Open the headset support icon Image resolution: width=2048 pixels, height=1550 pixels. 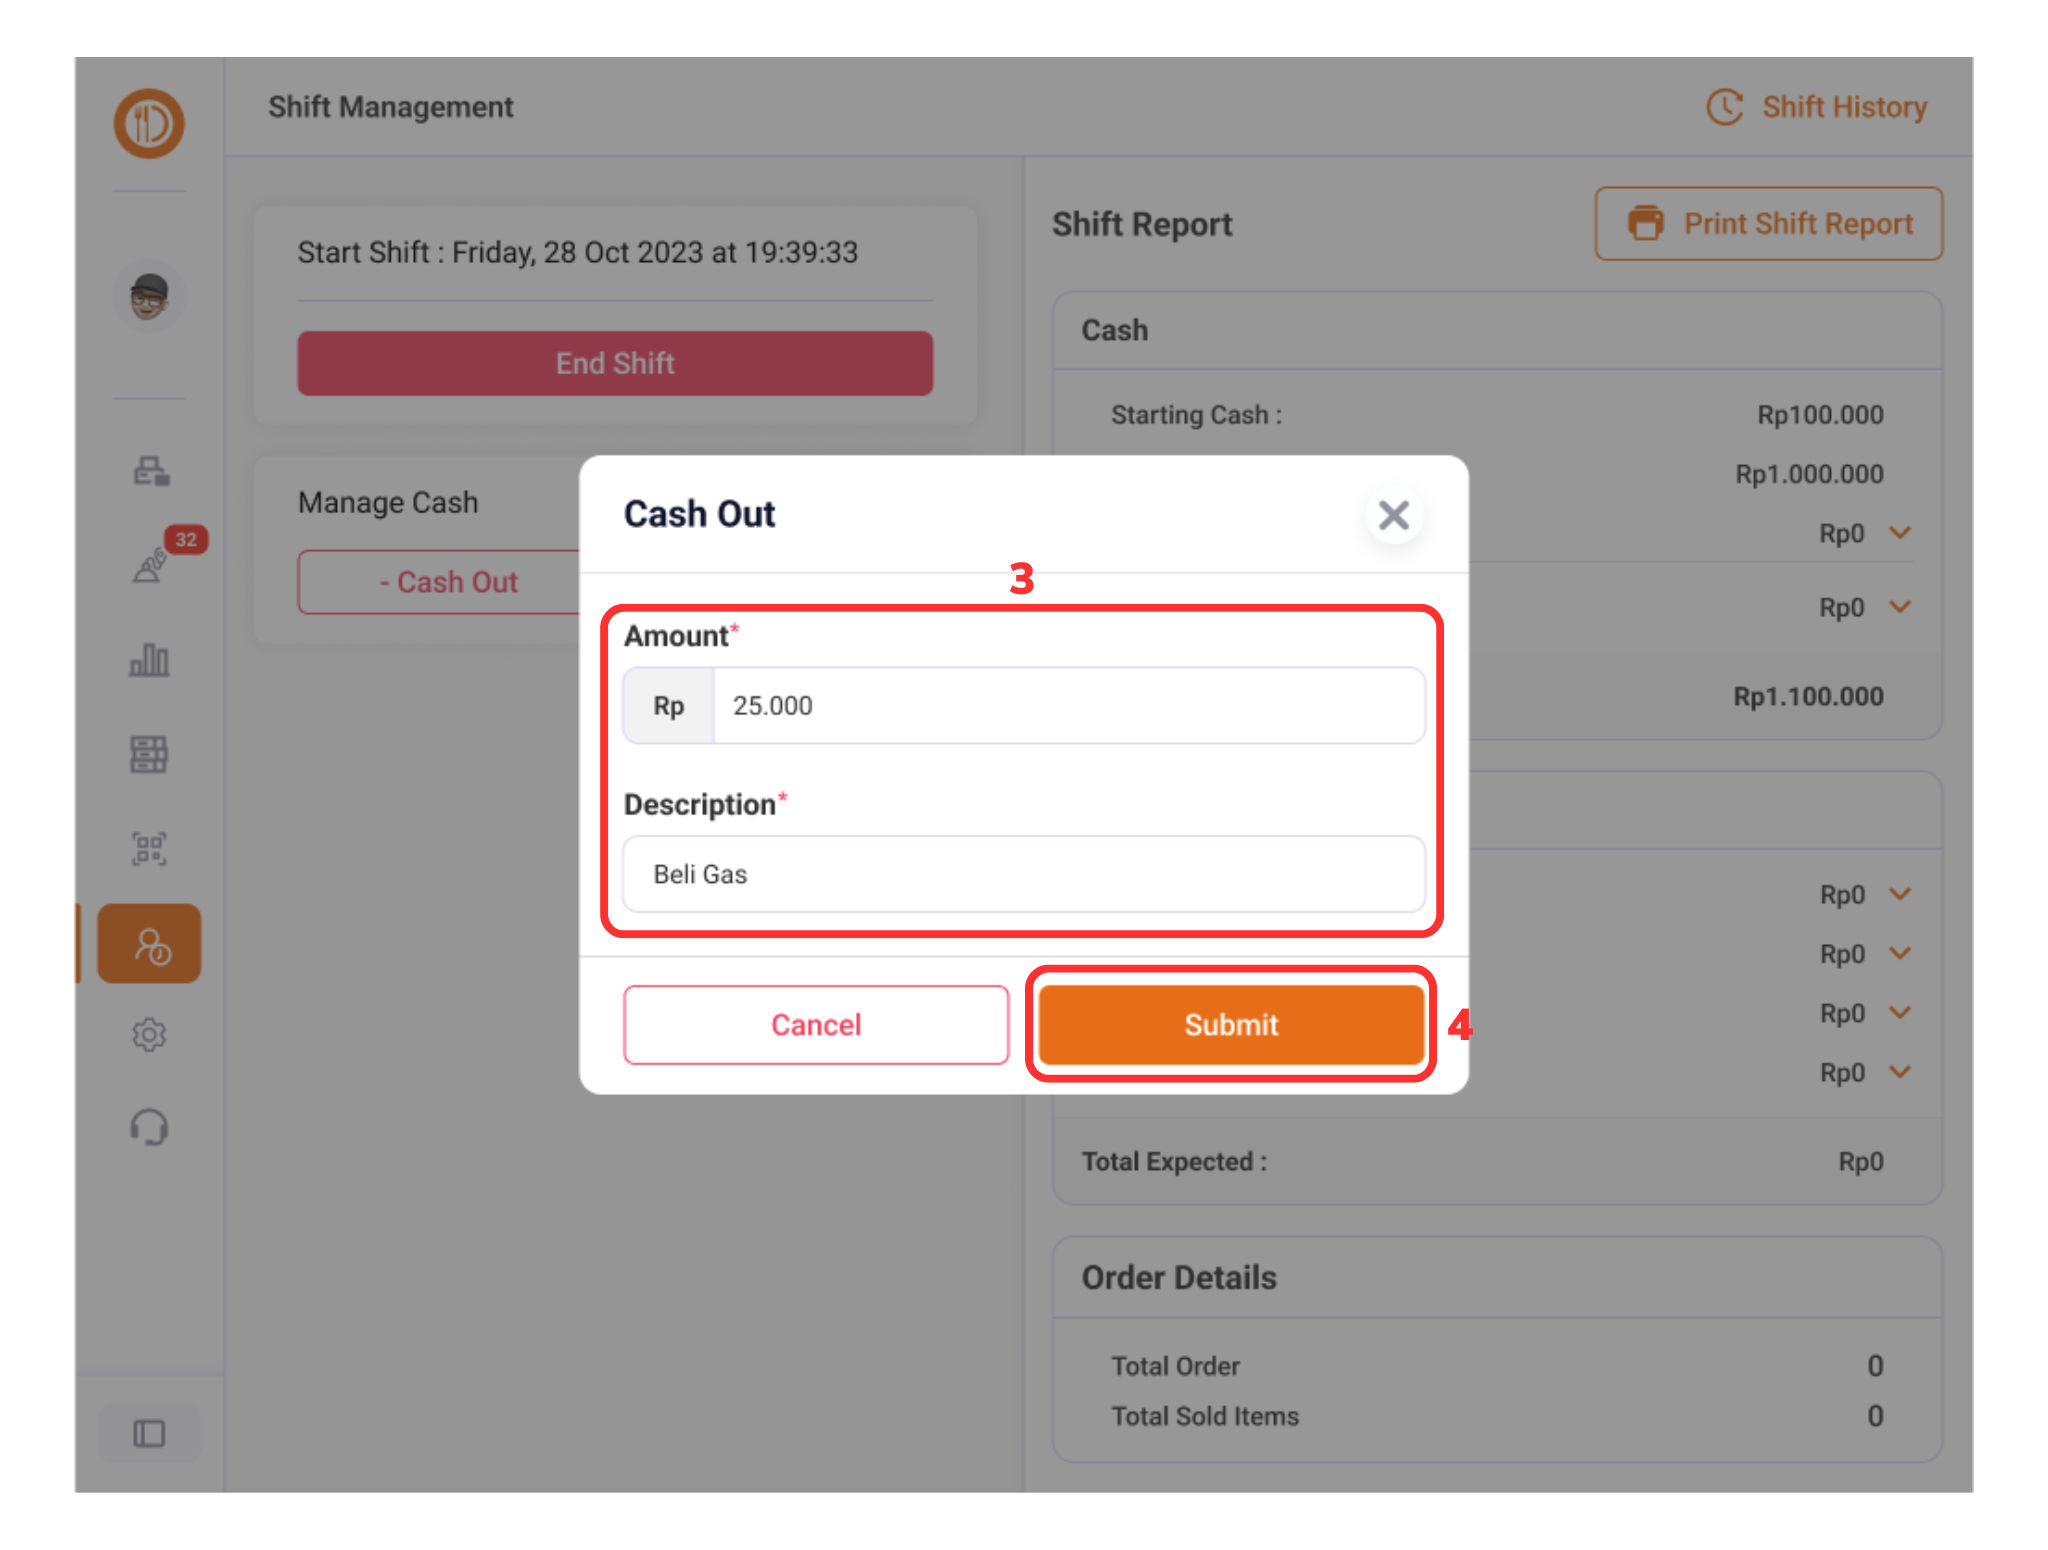(149, 1128)
